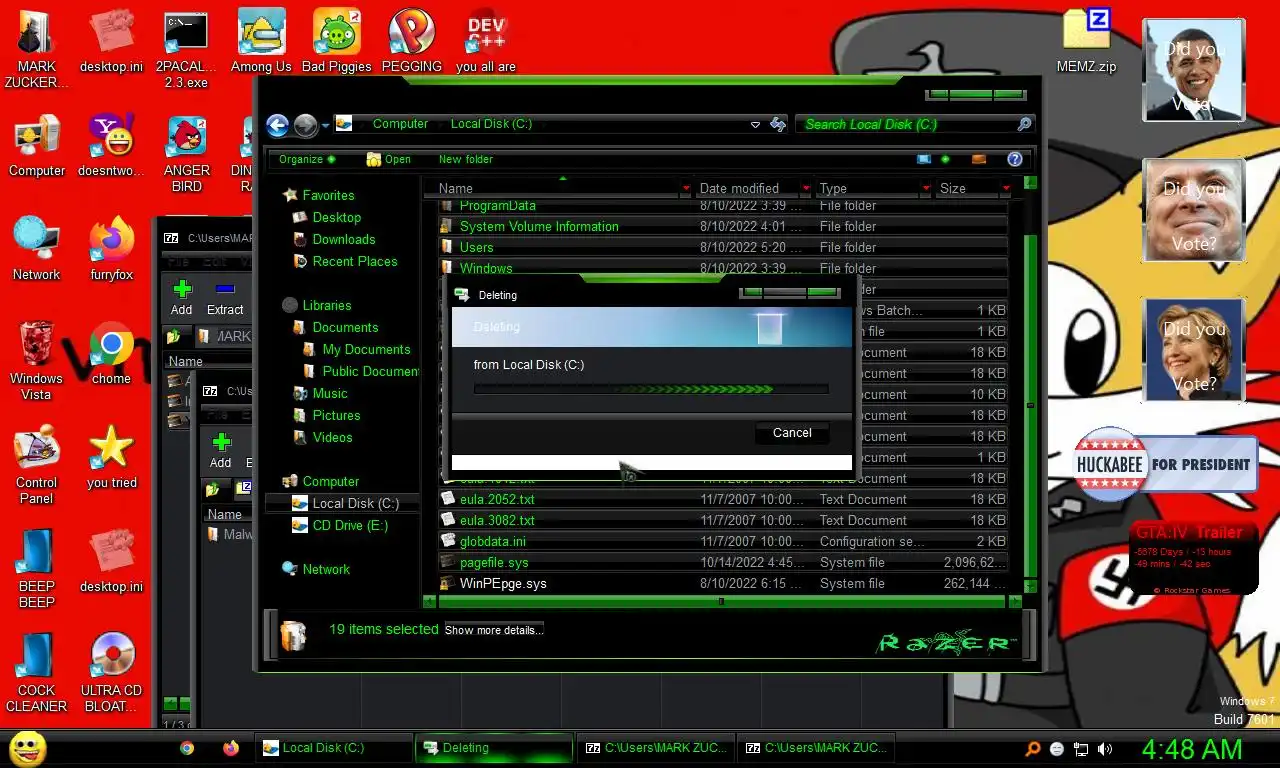This screenshot has width=1280, height=768.
Task: Open the Among Us desktop icon
Action: pos(261,40)
